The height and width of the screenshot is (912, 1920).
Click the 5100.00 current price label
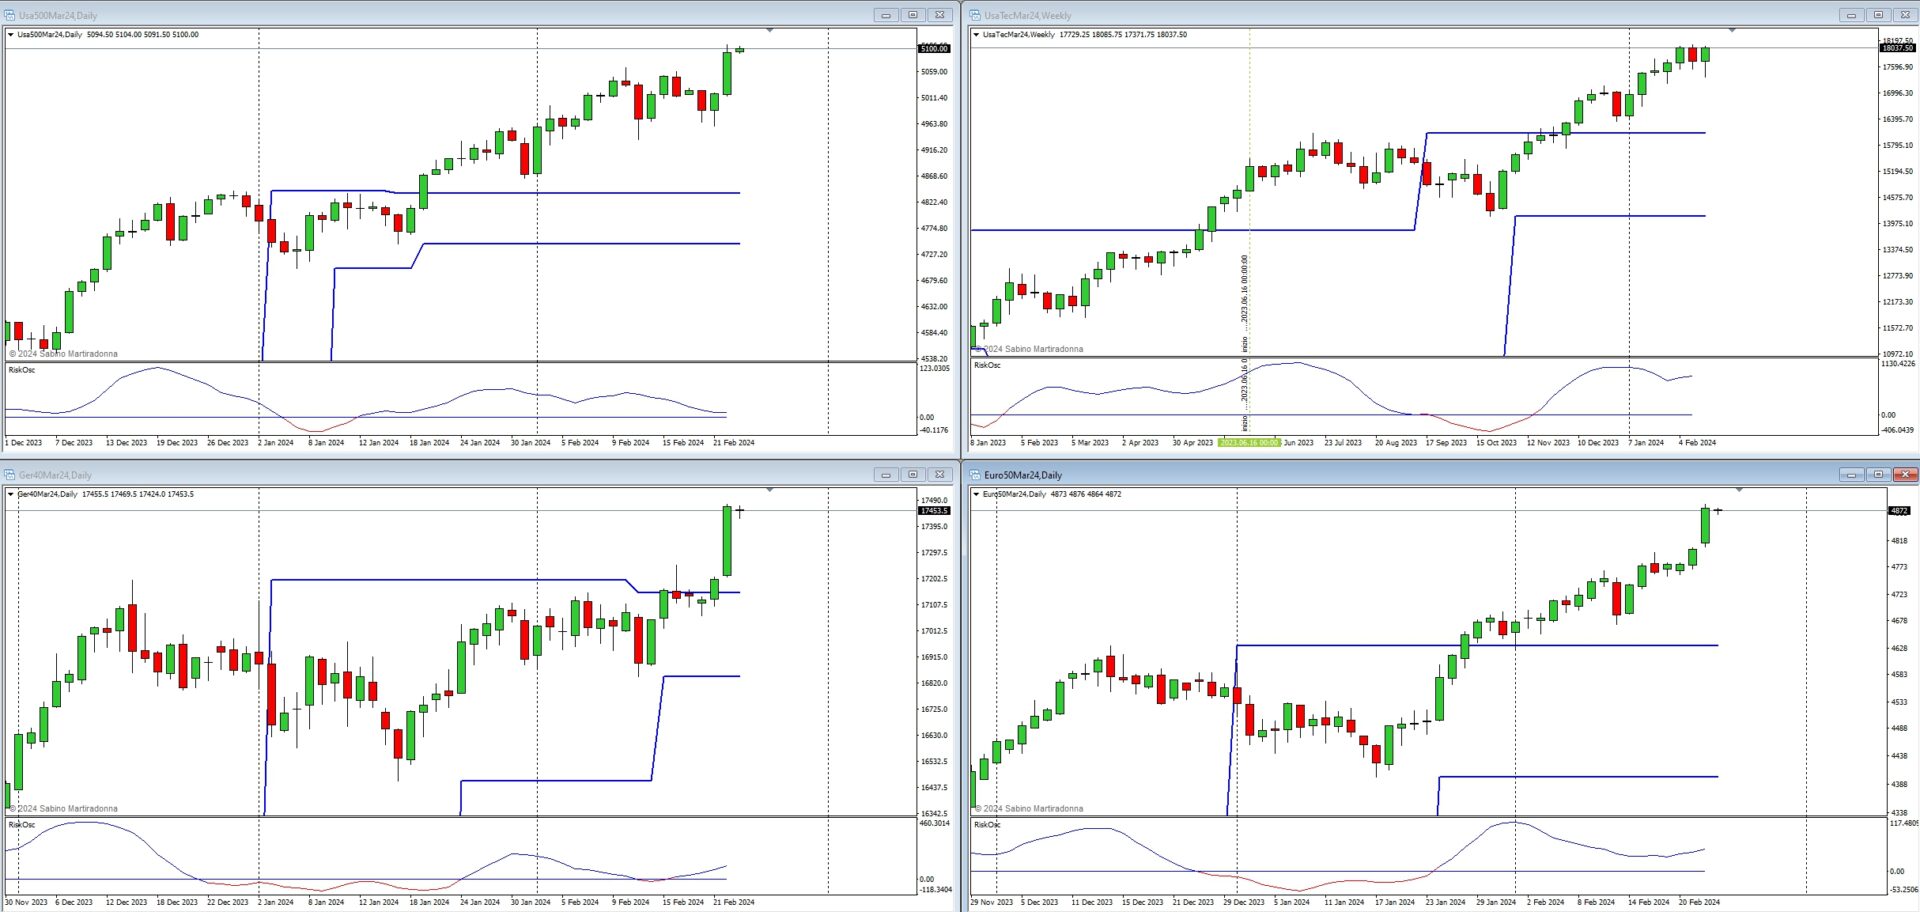click(x=934, y=48)
